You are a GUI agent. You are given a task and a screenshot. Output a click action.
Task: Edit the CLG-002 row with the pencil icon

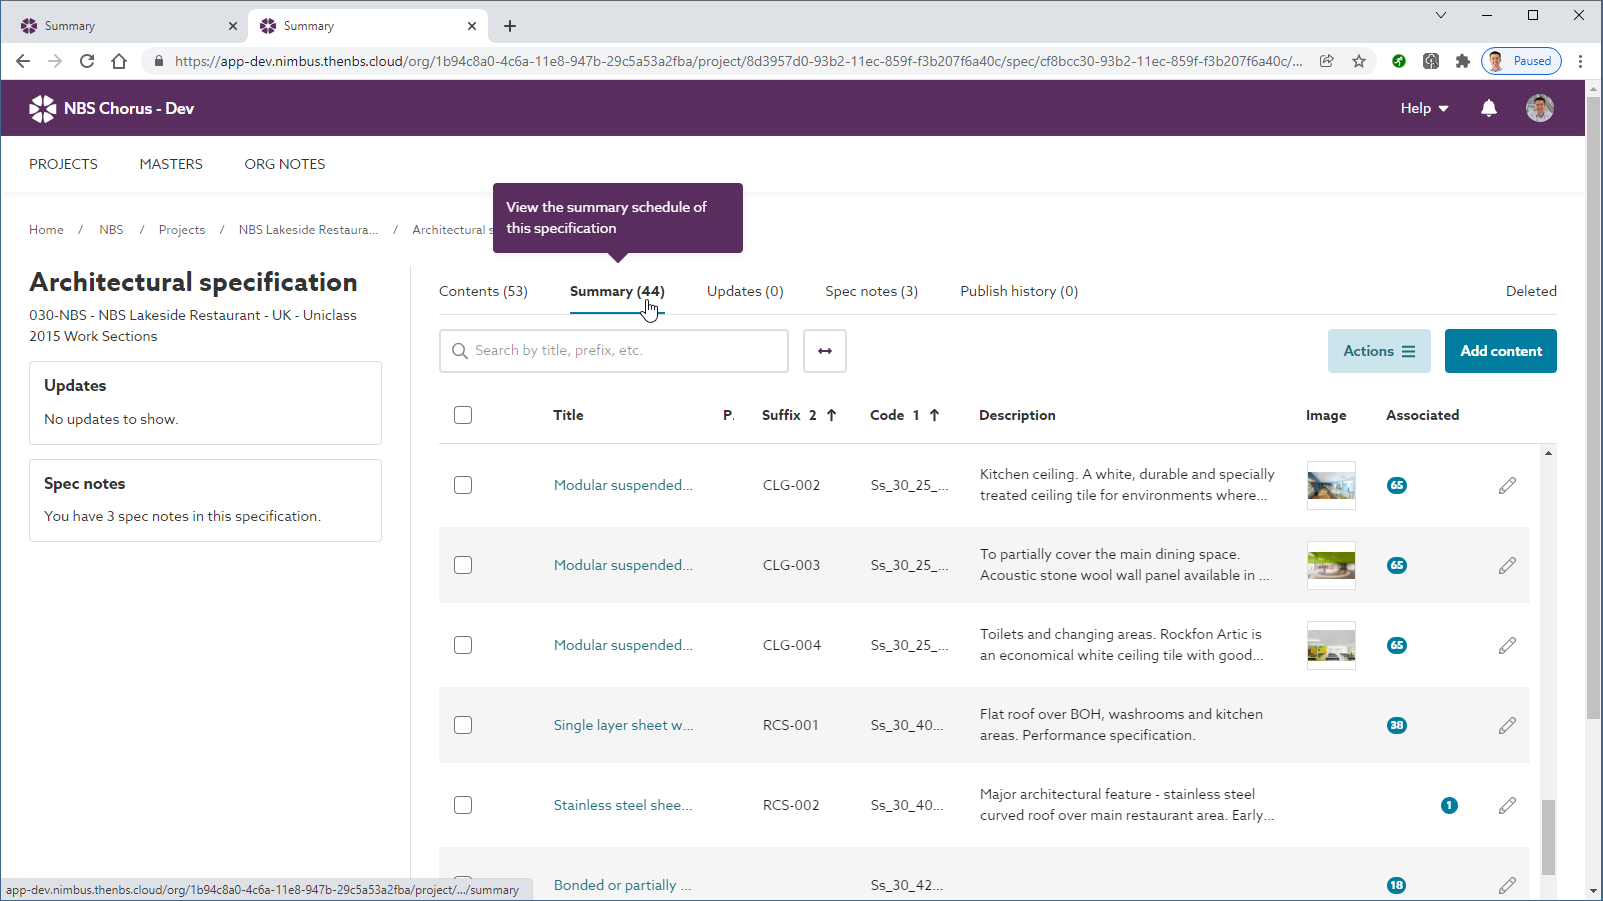pyautogui.click(x=1507, y=485)
